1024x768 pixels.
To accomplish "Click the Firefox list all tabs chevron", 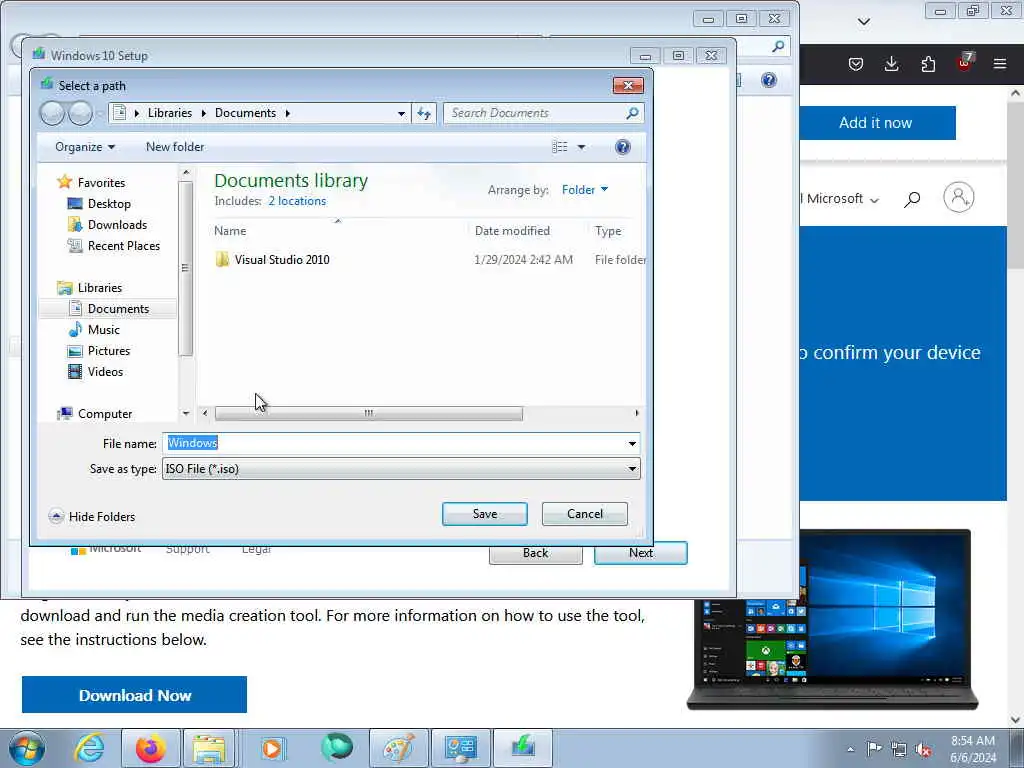I will tap(863, 22).
